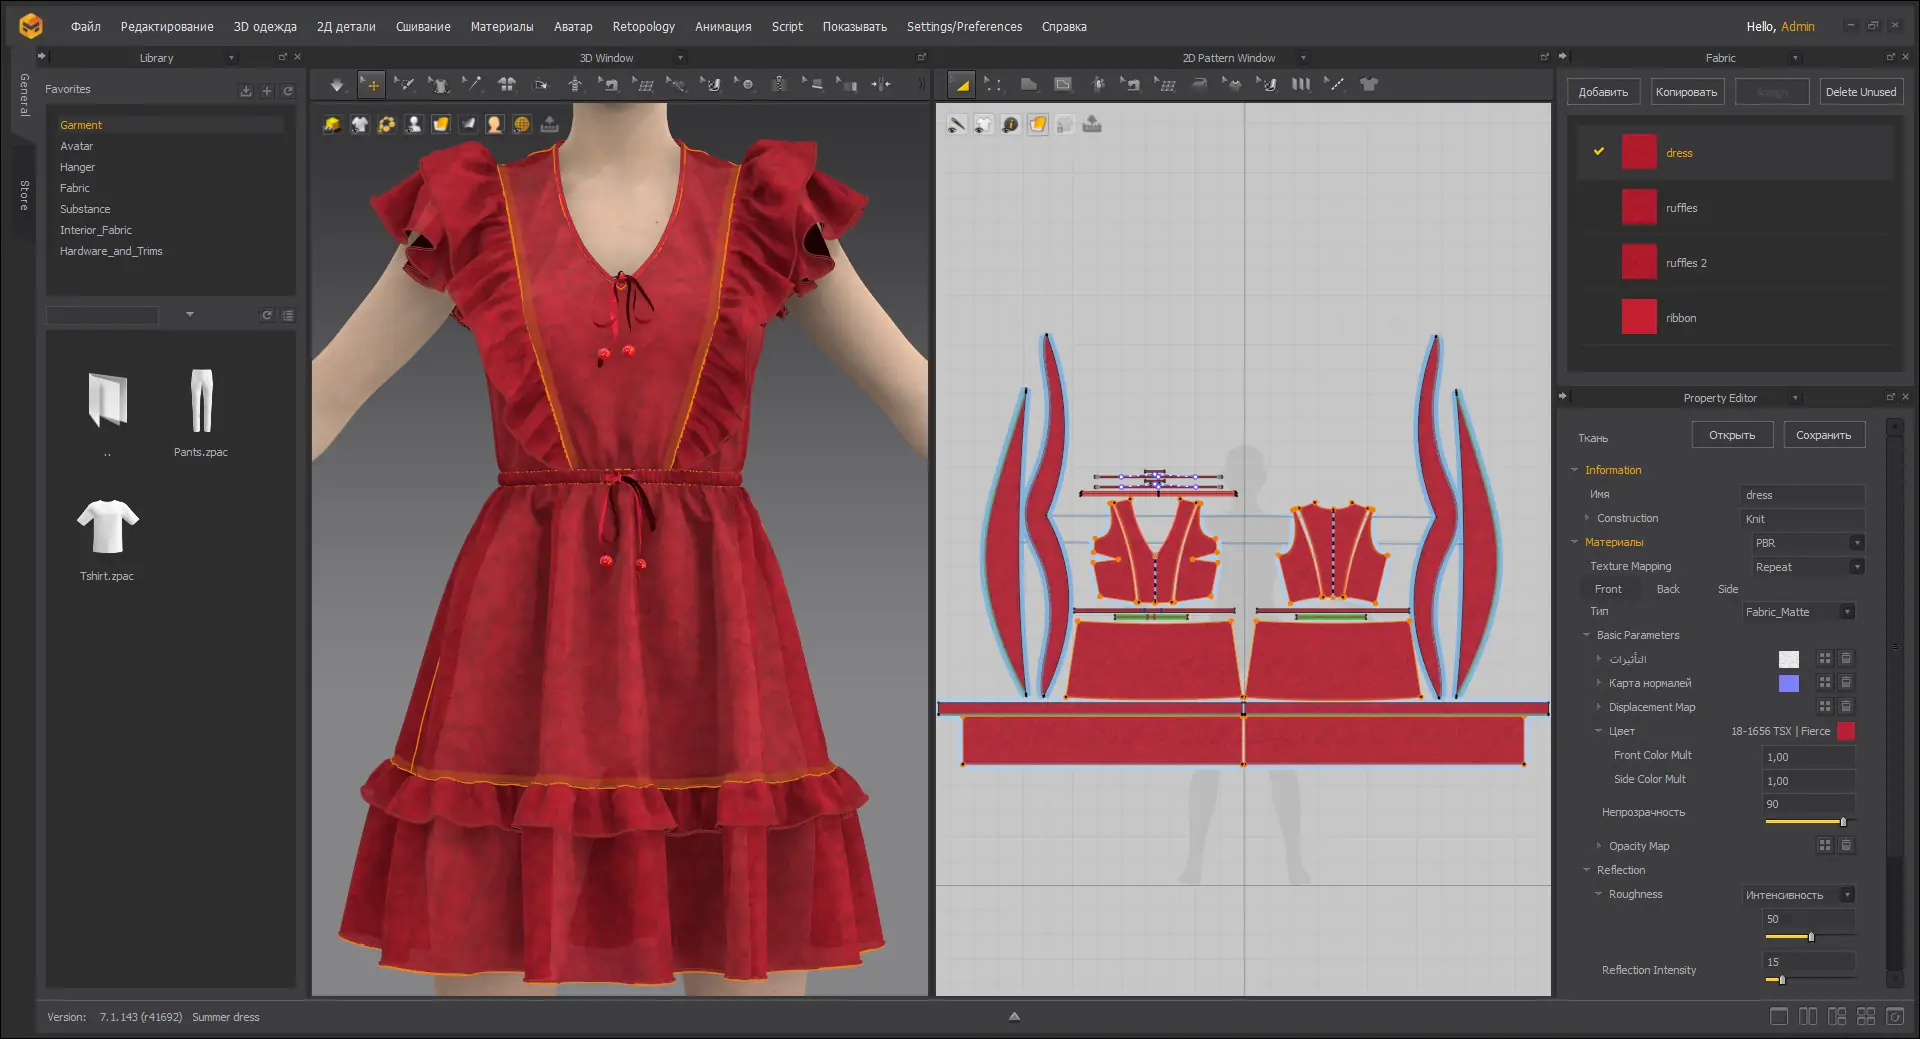Click the iron tool icon in 2D toolbar
This screenshot has width=1920, height=1039.
point(1199,85)
